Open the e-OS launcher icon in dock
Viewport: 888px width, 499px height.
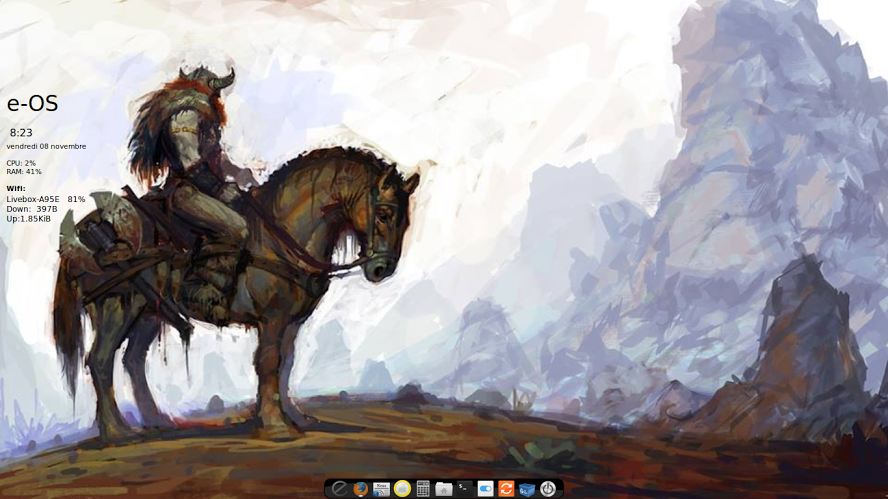click(x=339, y=488)
